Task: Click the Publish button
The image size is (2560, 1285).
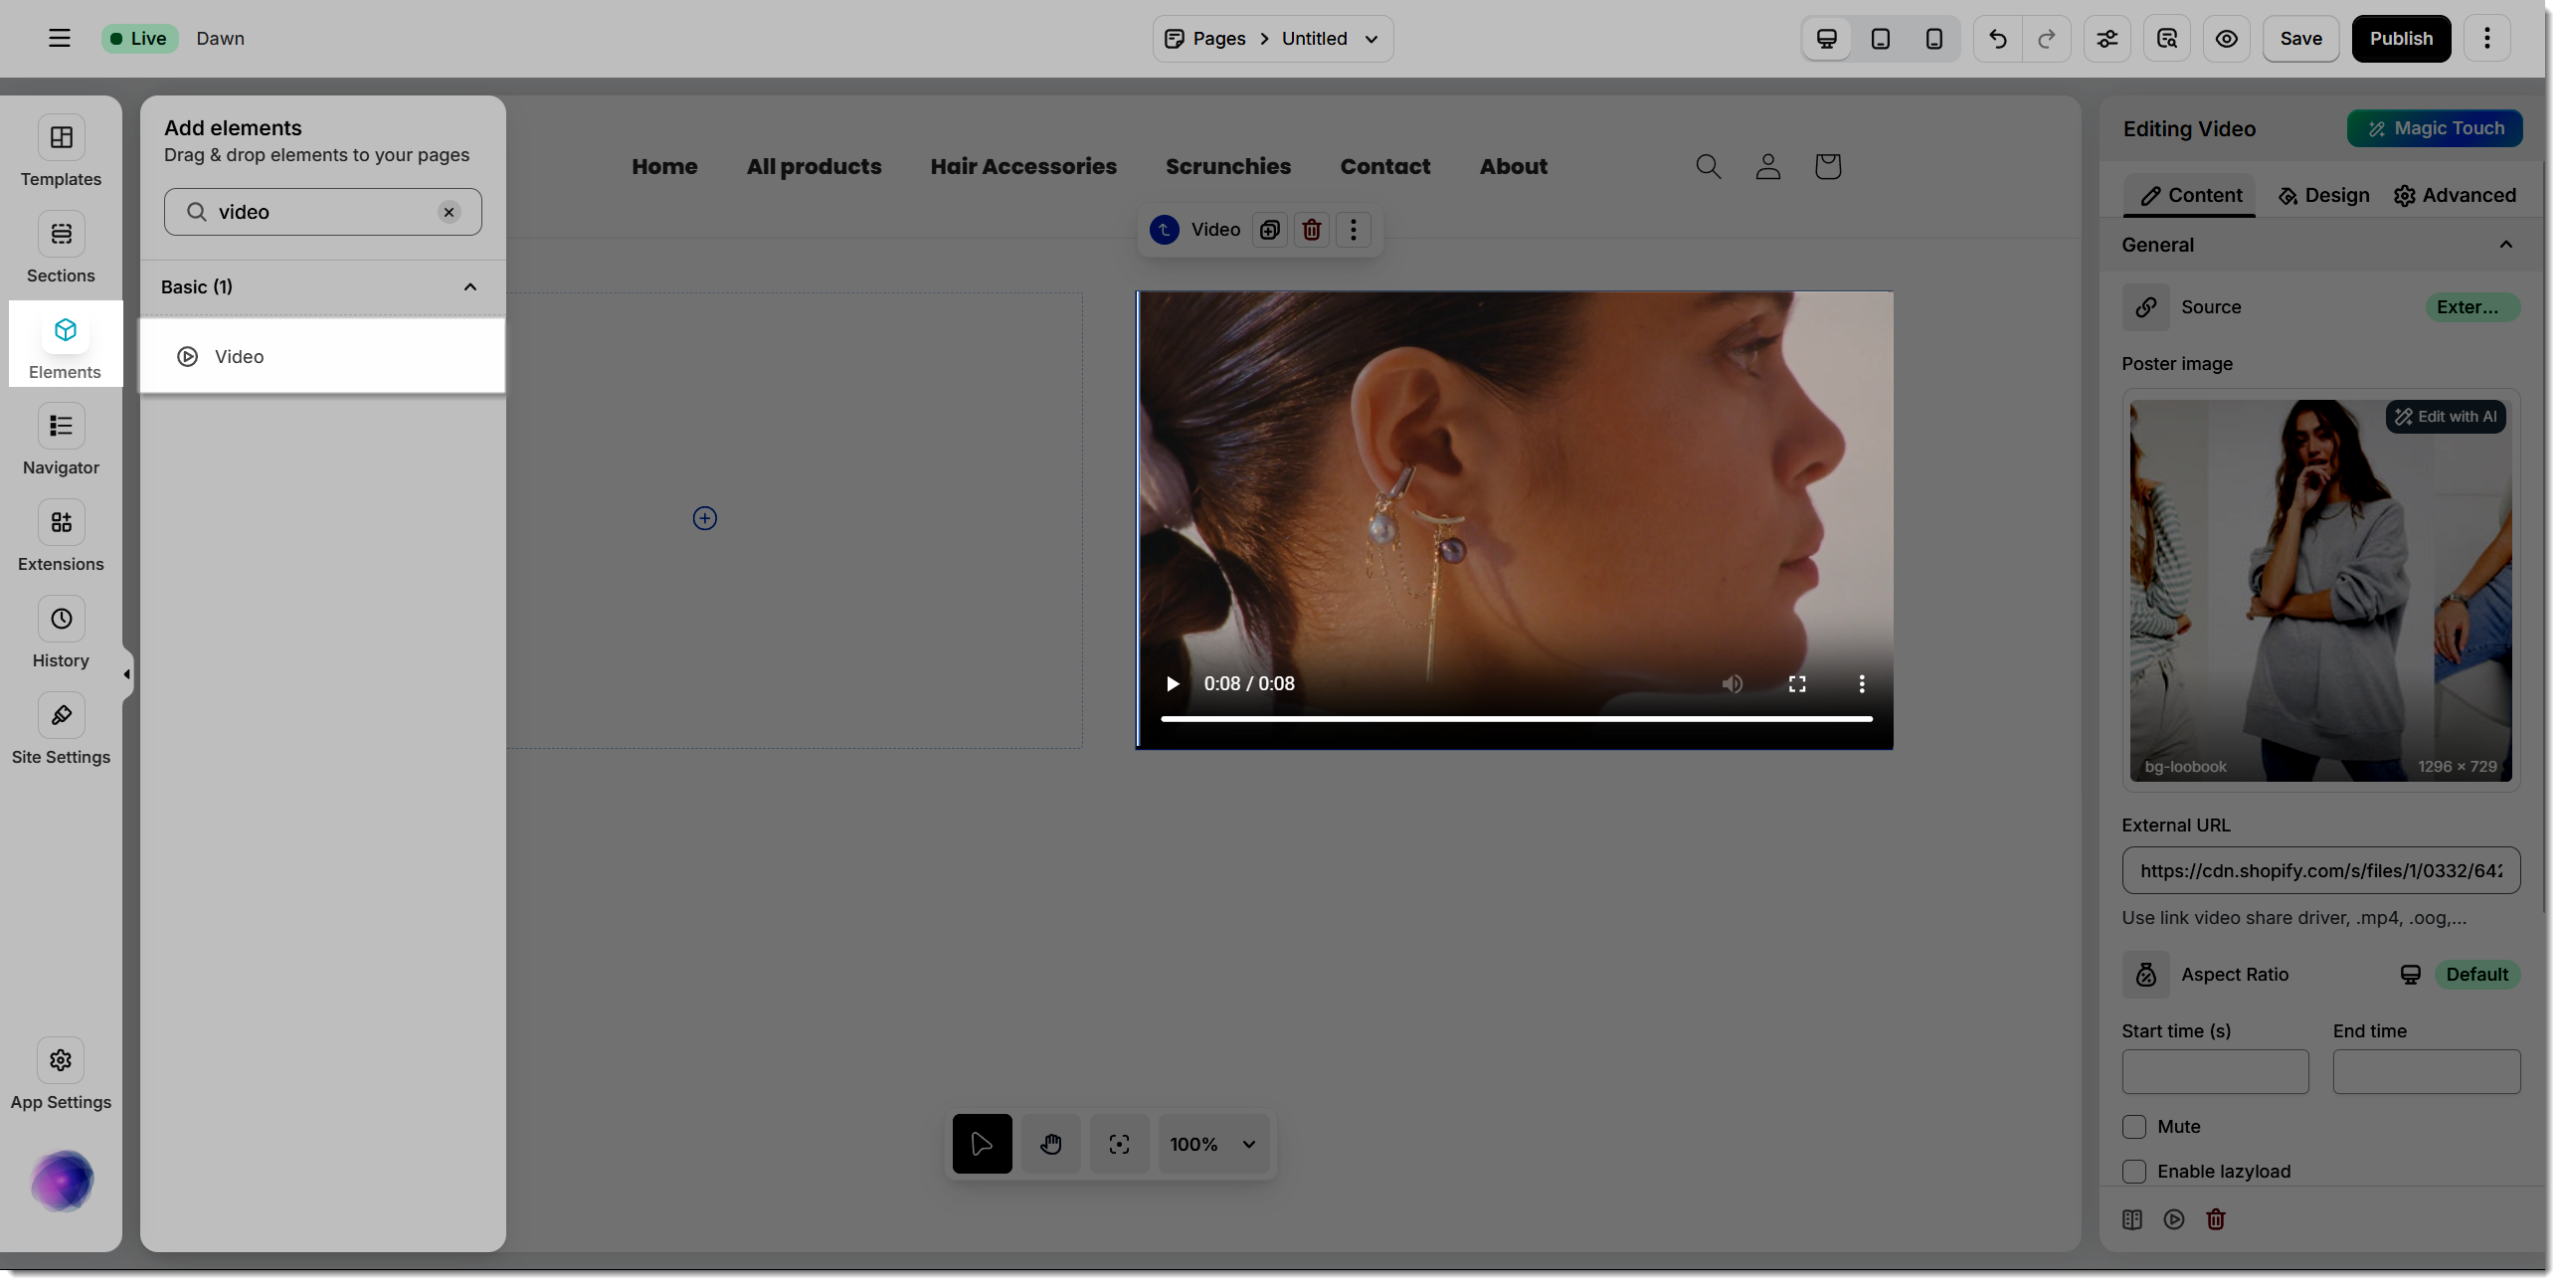Action: click(x=2400, y=39)
